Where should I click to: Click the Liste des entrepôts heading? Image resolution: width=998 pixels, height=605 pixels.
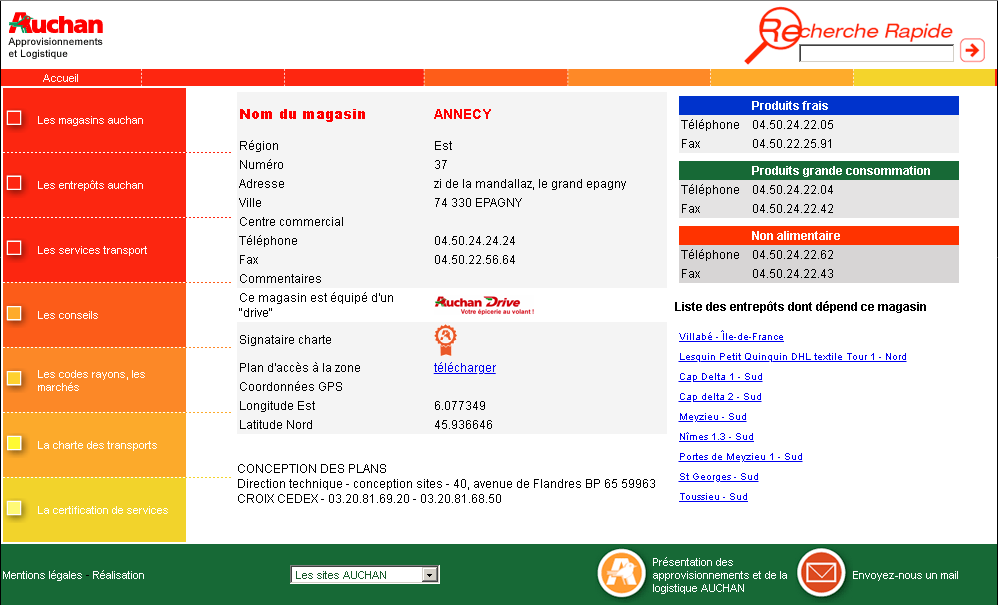point(800,307)
